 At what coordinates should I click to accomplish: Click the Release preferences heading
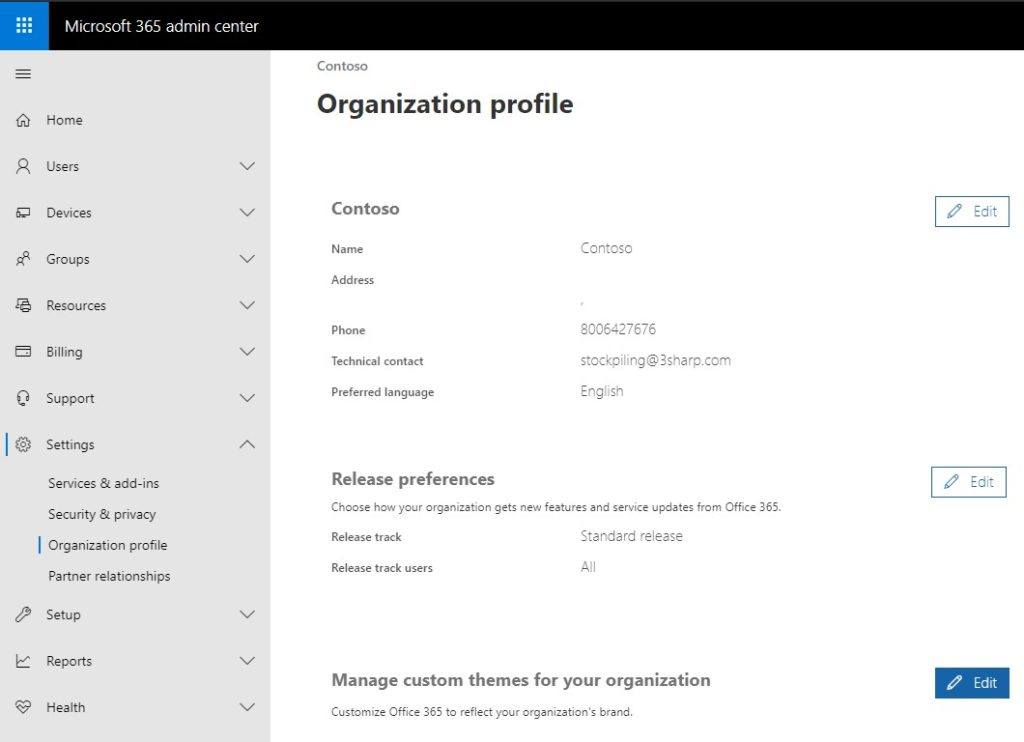click(413, 479)
